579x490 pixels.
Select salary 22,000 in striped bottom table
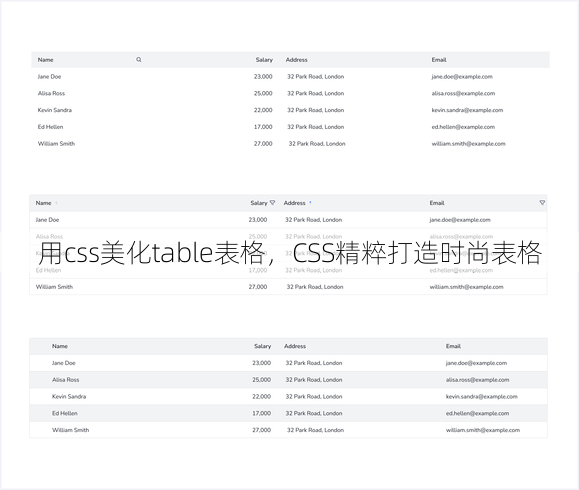[x=261, y=396]
